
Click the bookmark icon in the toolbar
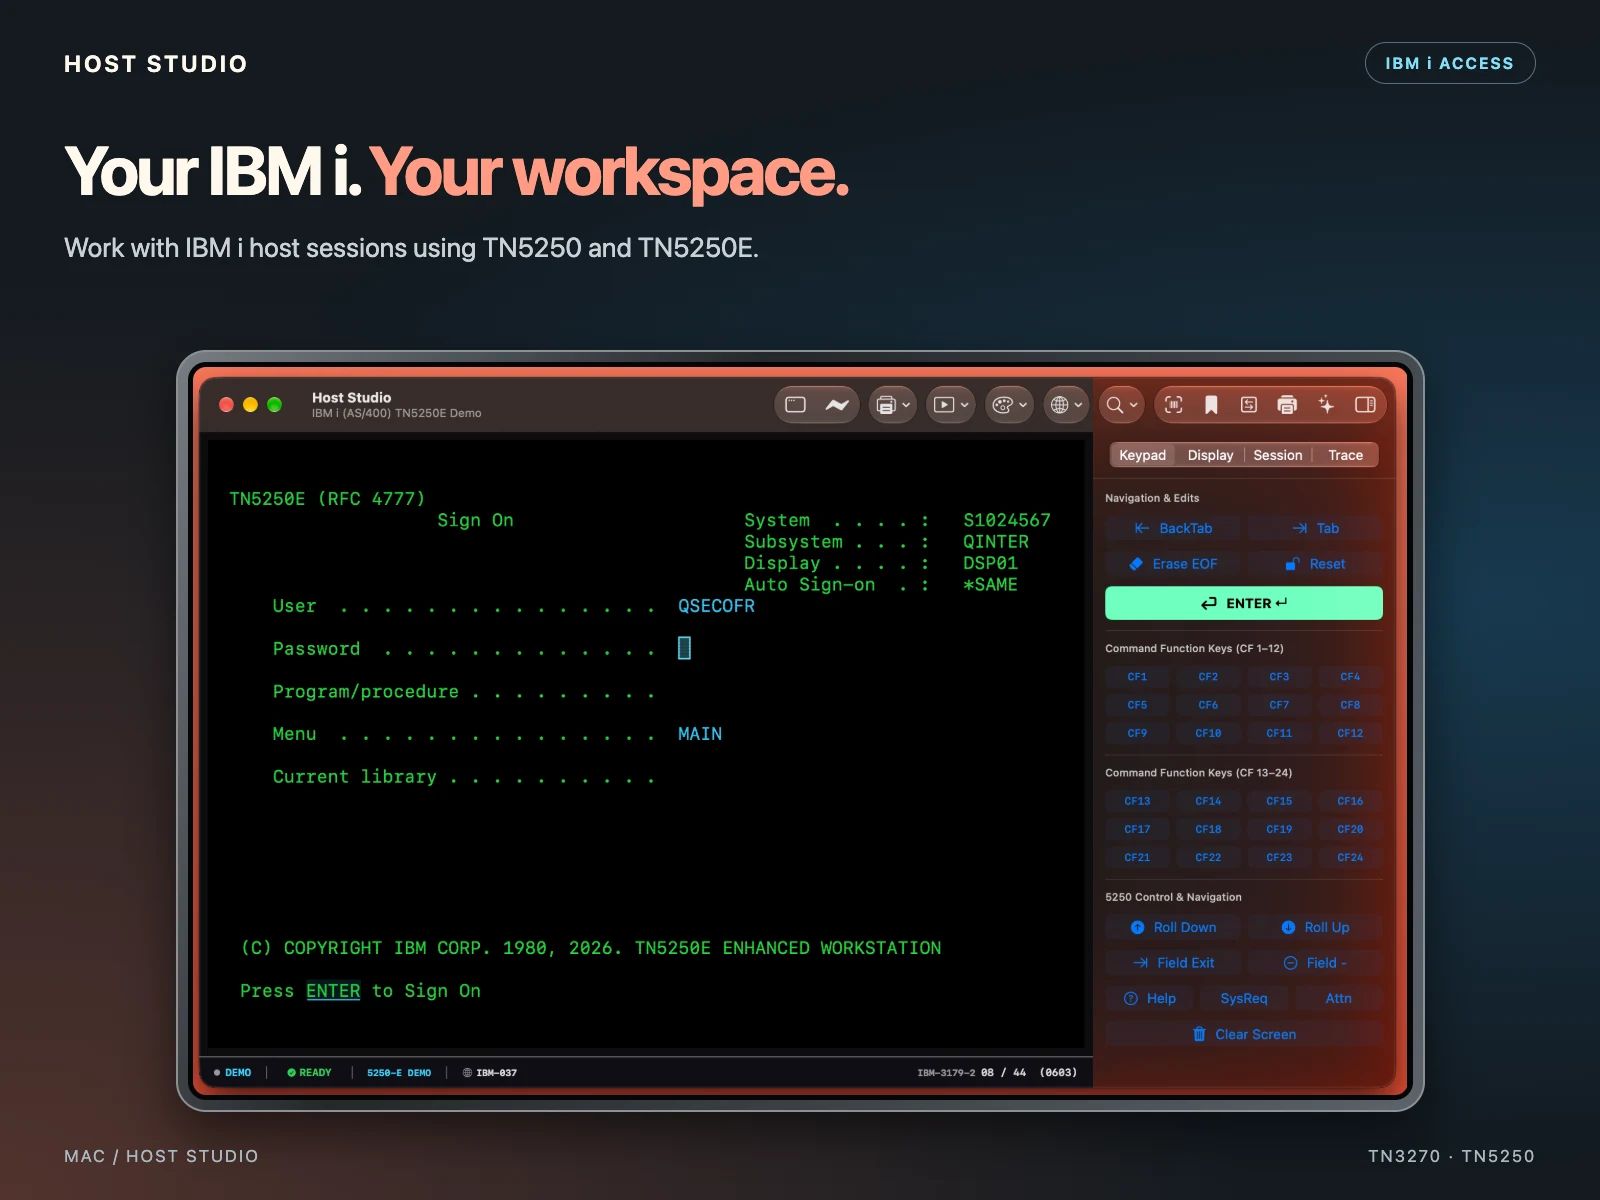1211,405
